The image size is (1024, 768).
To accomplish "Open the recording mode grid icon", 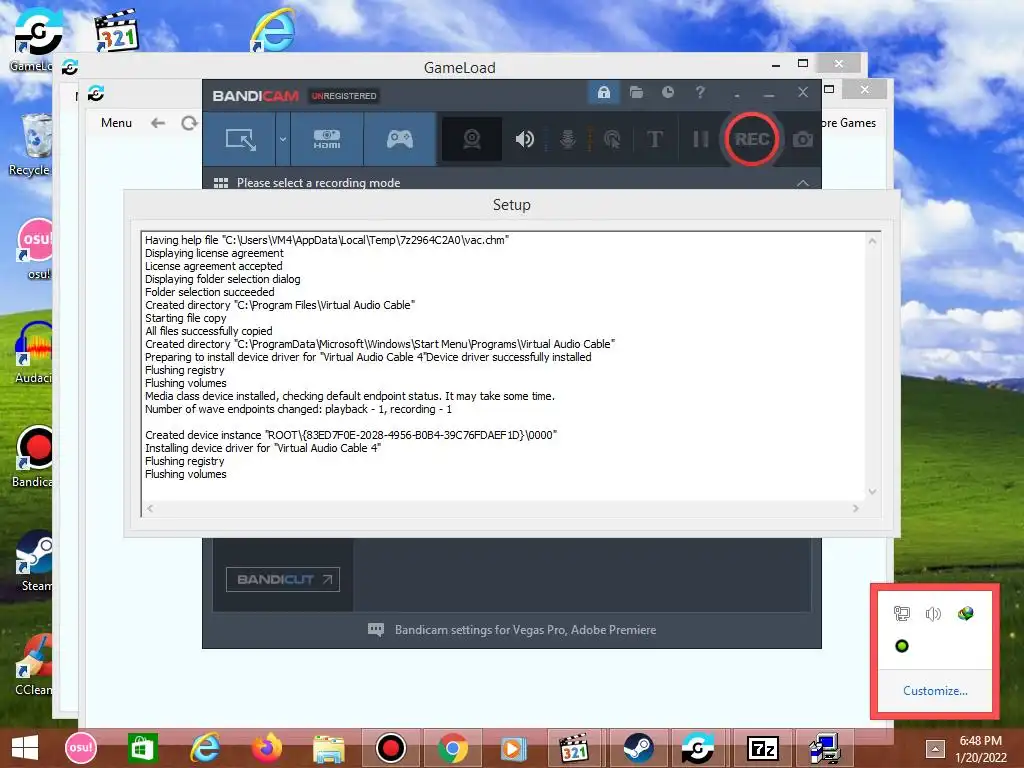I will [221, 183].
